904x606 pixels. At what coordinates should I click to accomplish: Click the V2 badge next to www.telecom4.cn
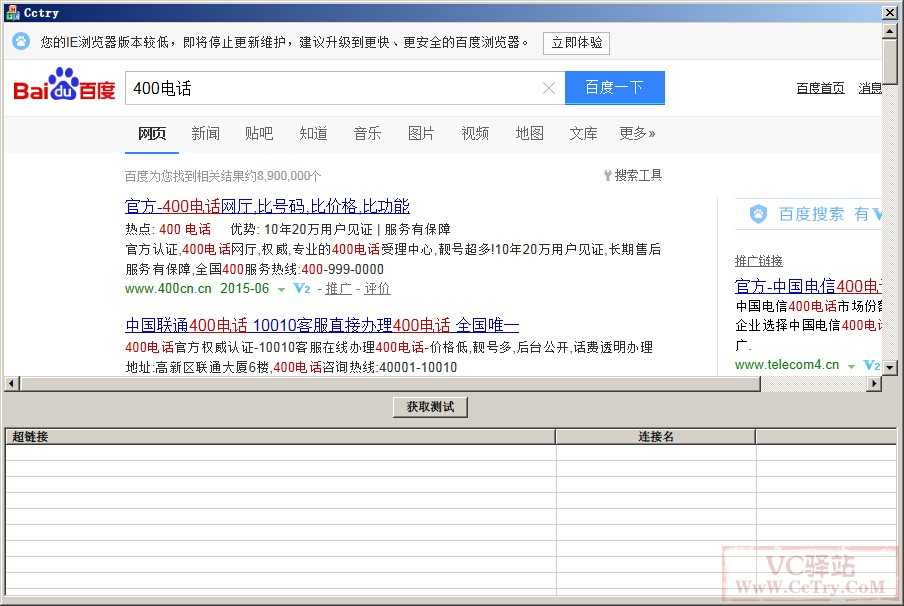click(871, 365)
